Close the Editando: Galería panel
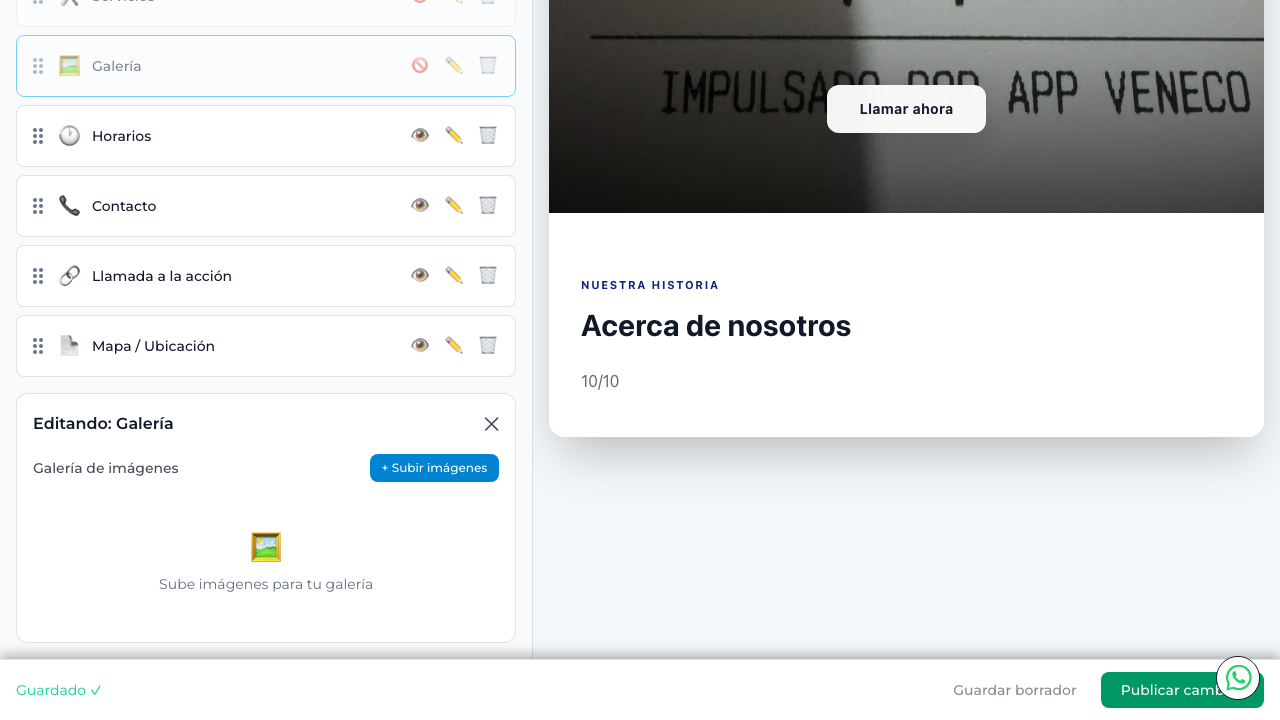 (491, 424)
